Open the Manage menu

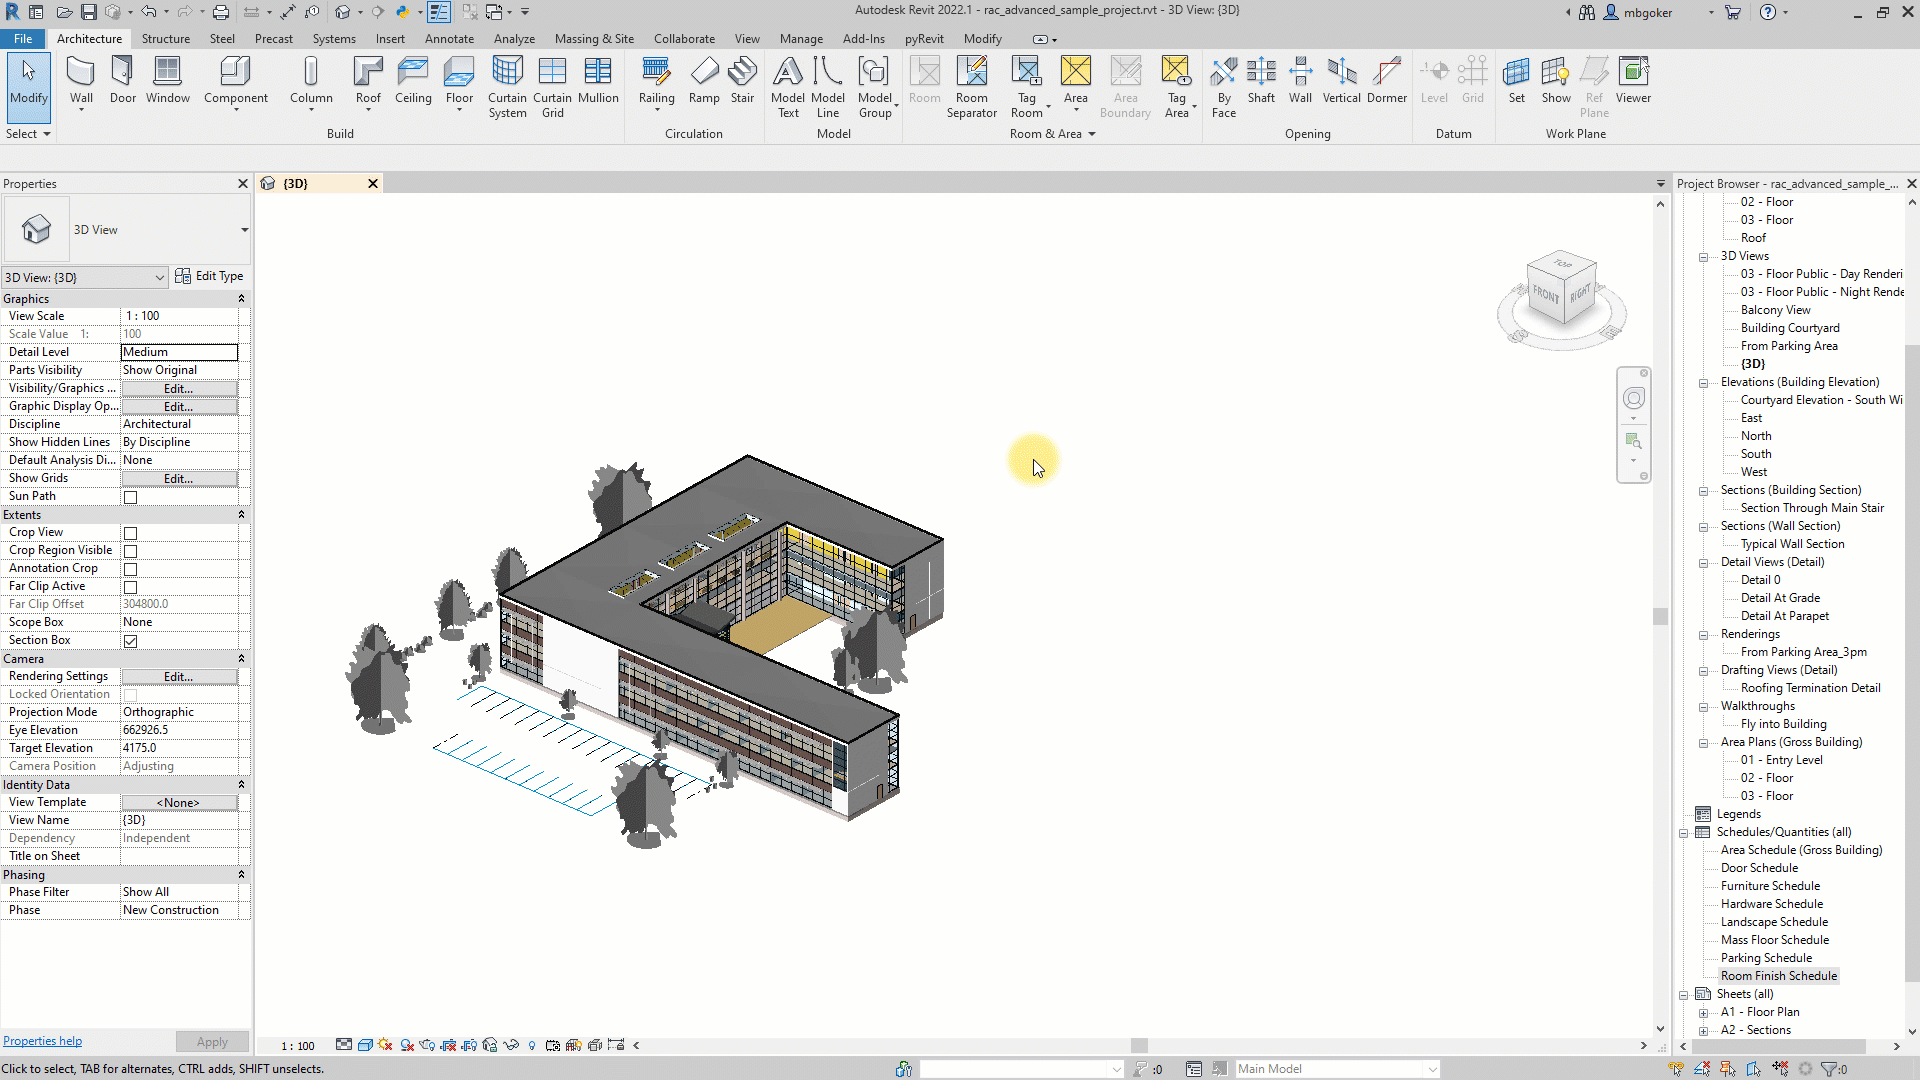[x=801, y=39]
